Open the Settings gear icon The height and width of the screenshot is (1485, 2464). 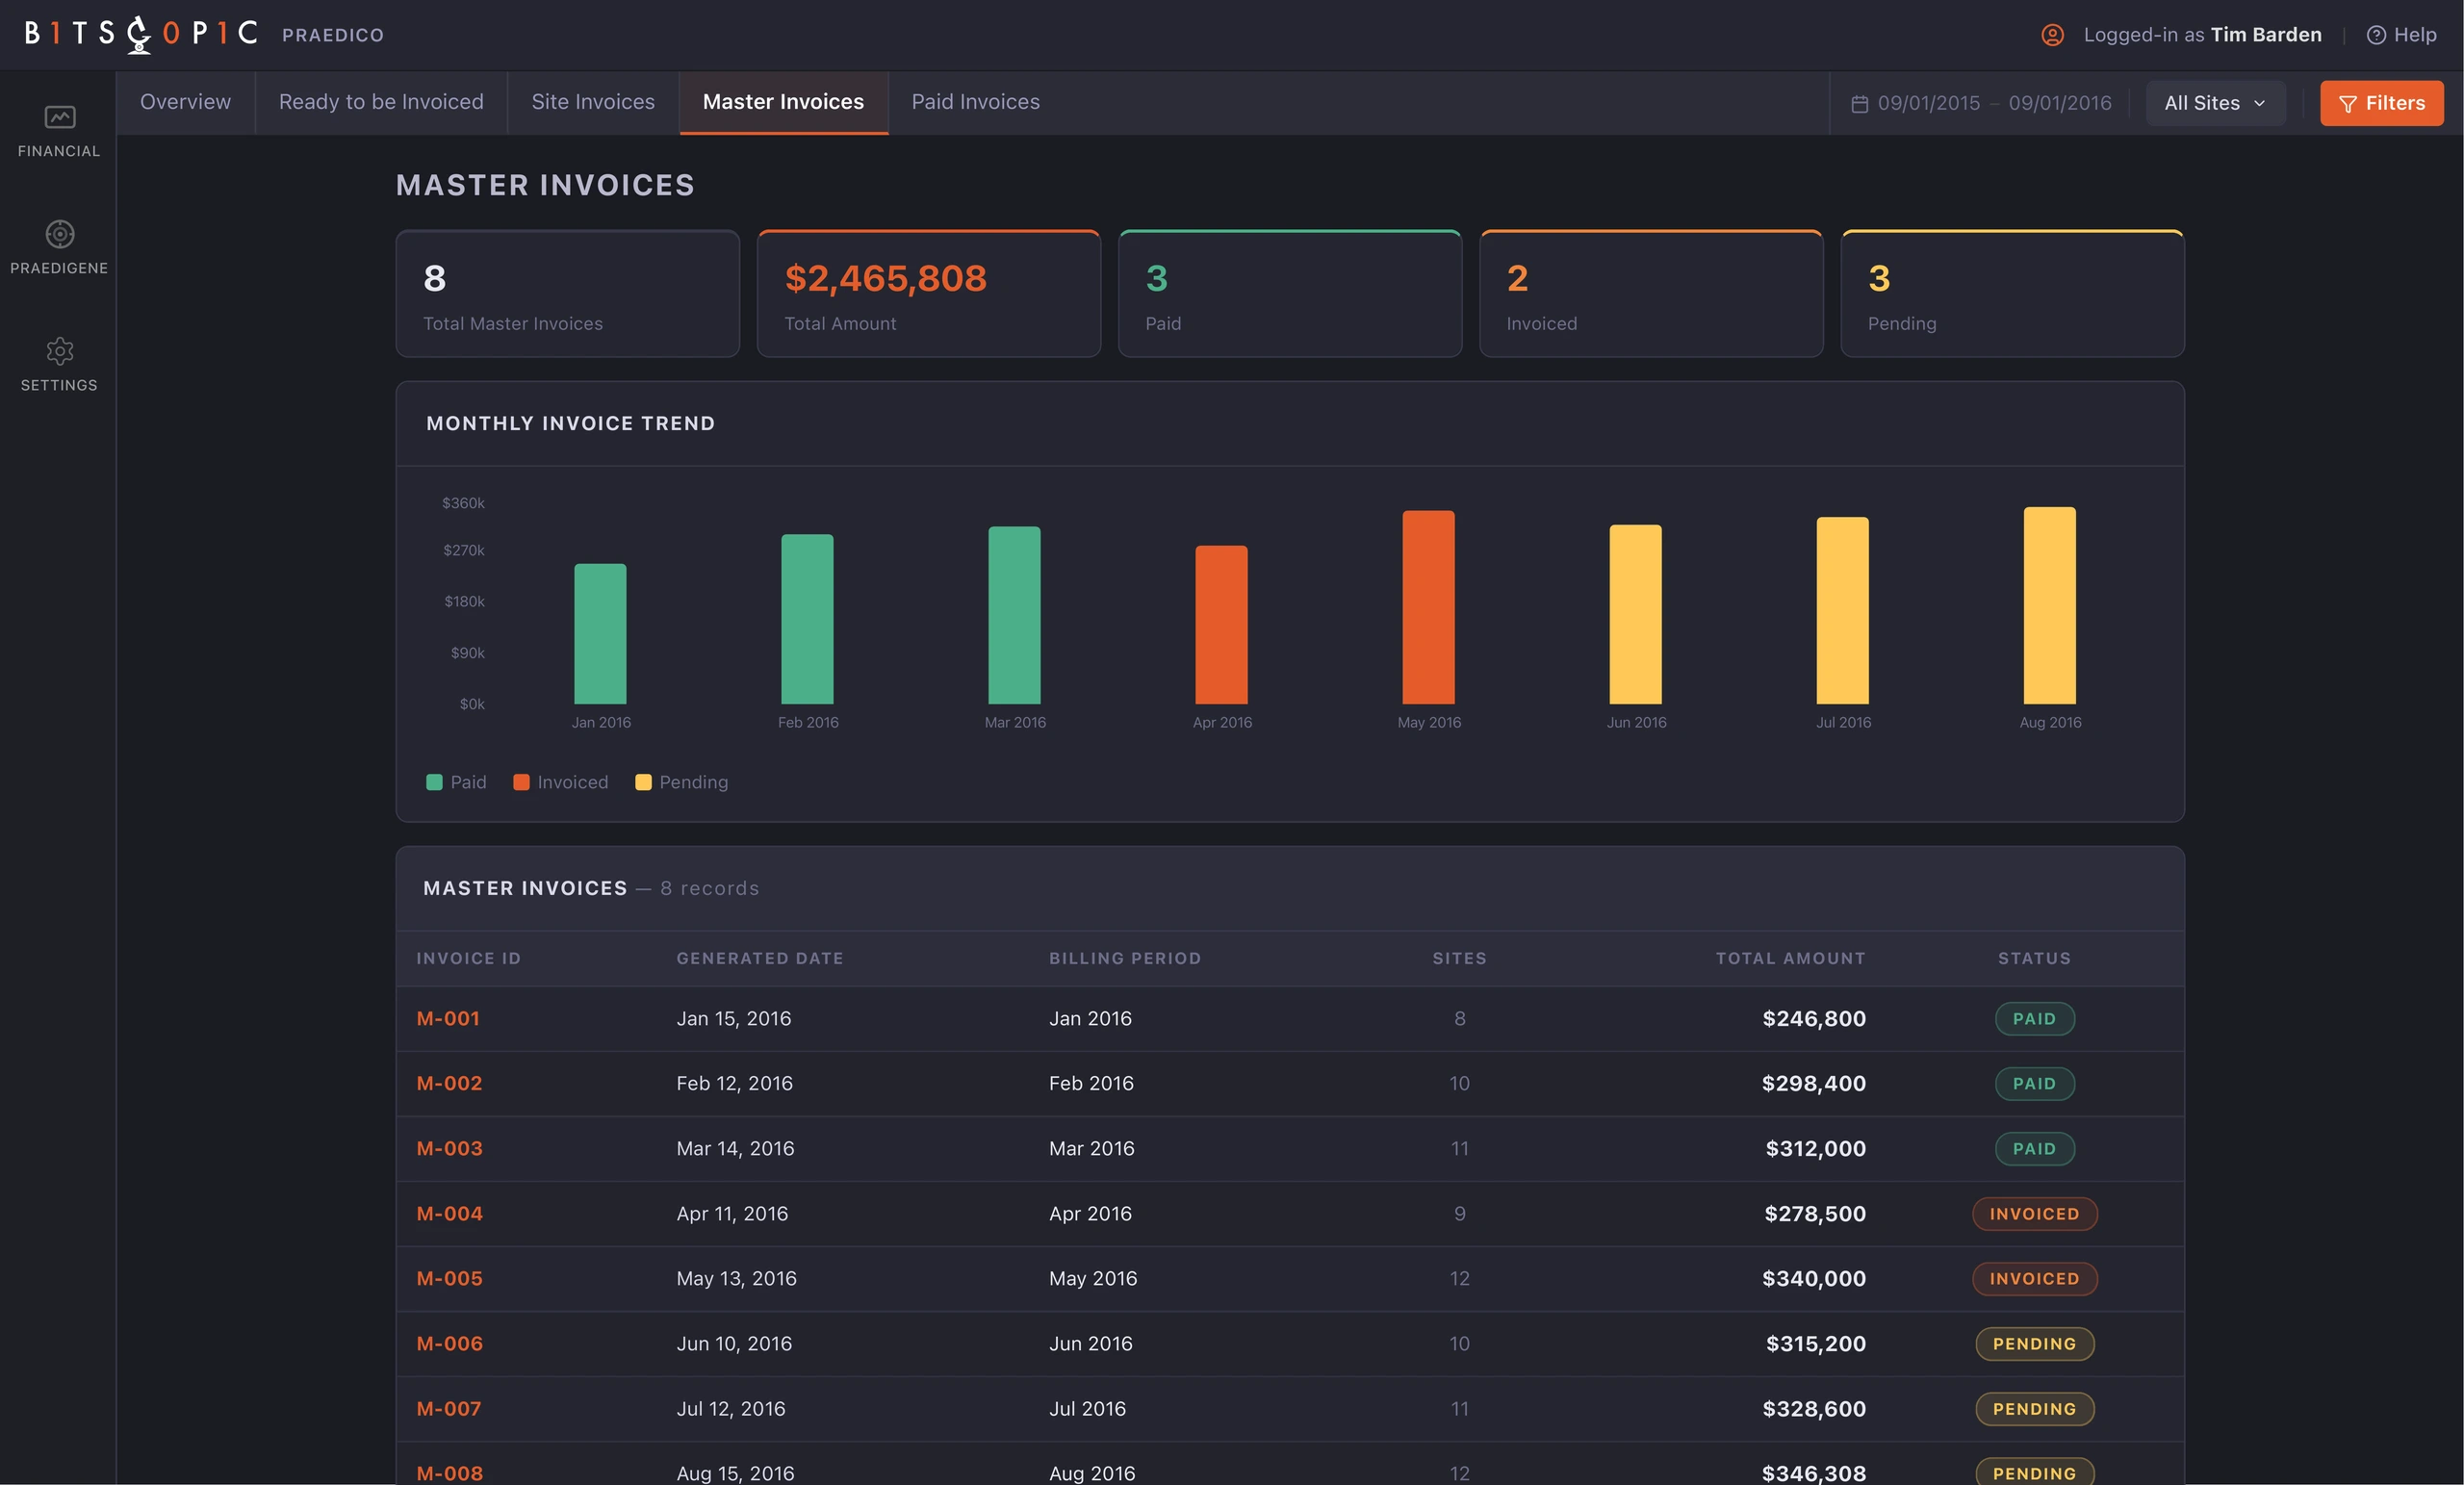[59, 351]
